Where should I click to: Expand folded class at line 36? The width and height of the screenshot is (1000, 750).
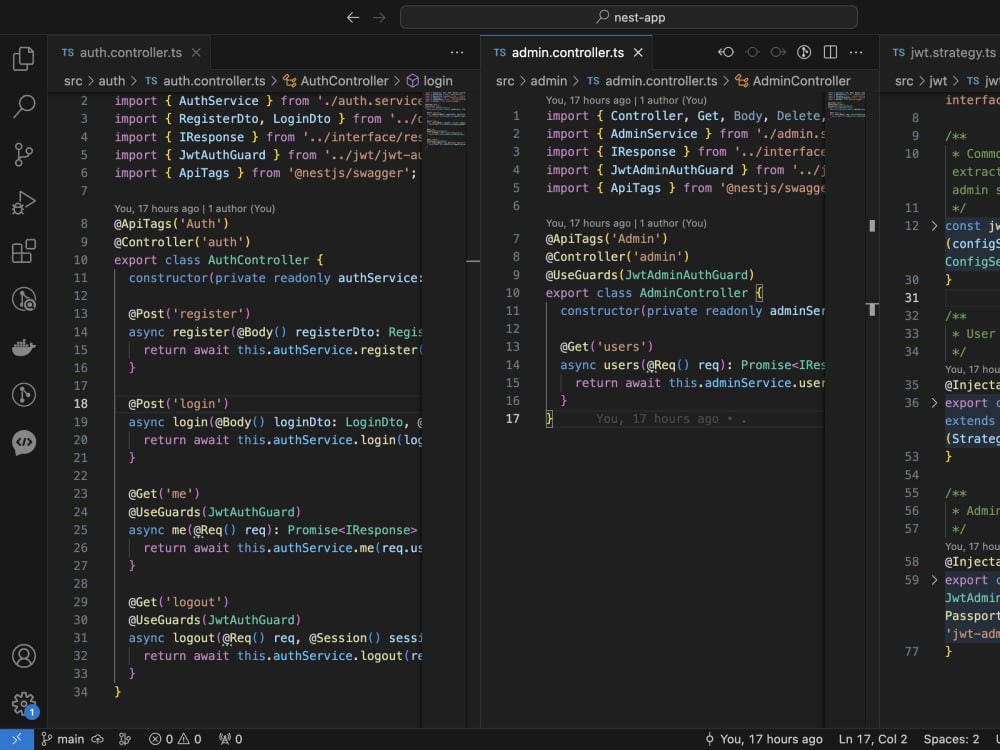[935, 403]
